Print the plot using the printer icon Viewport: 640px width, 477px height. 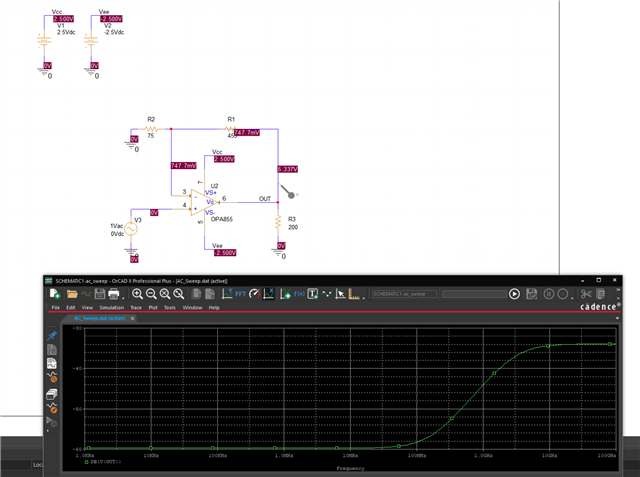point(113,294)
